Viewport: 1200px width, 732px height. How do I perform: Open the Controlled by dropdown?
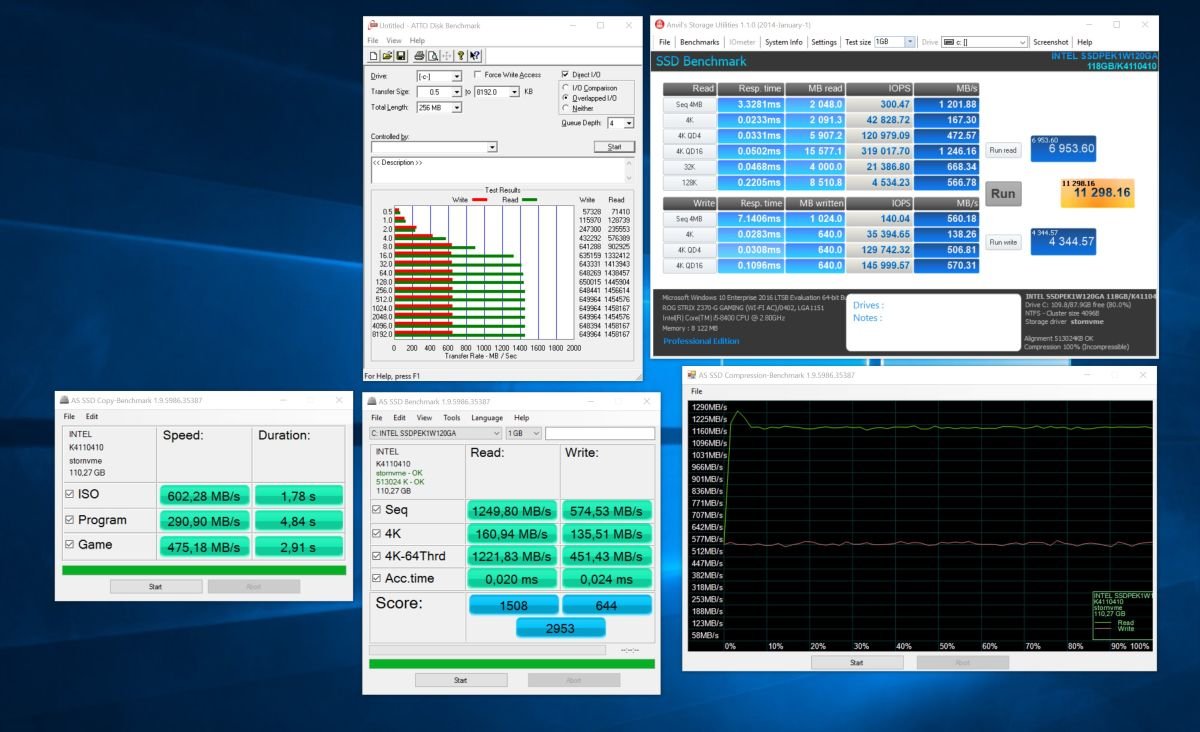[x=492, y=147]
